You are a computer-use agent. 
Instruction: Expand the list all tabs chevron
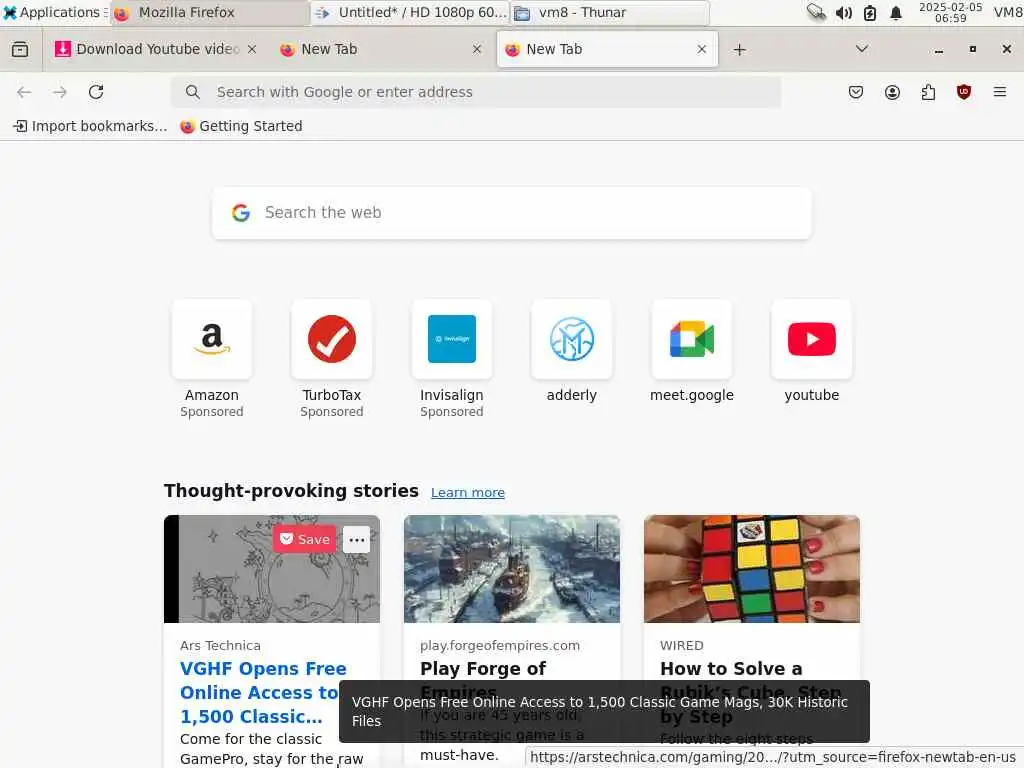862,49
